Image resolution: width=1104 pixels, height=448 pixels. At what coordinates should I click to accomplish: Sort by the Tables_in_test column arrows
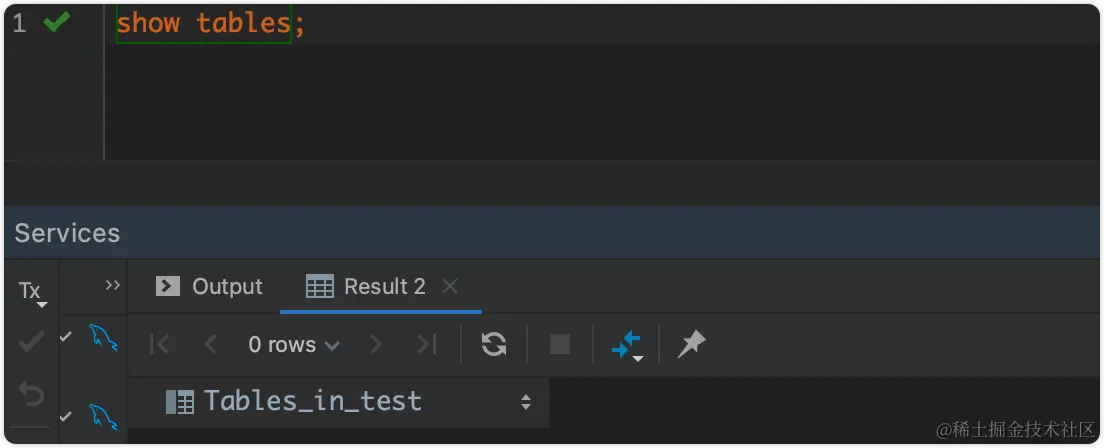[525, 402]
